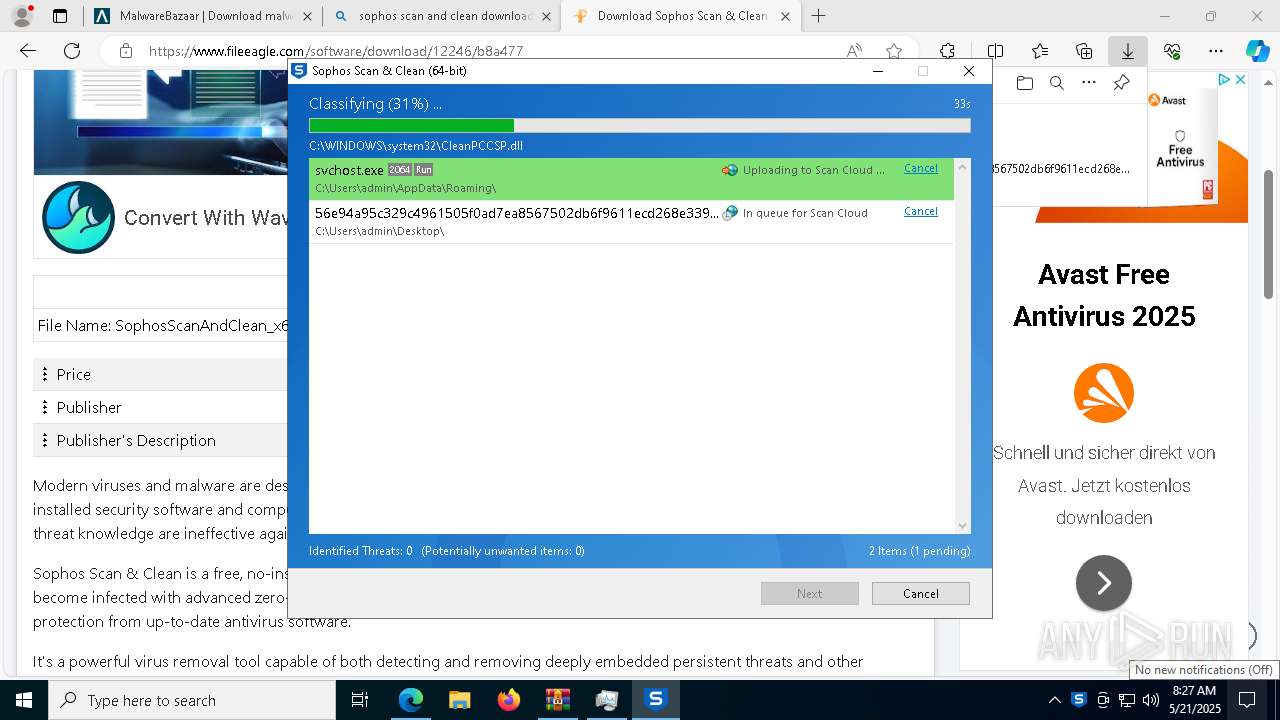Click the CleanPCCSP.dll path text
1280x720 pixels.
click(416, 146)
